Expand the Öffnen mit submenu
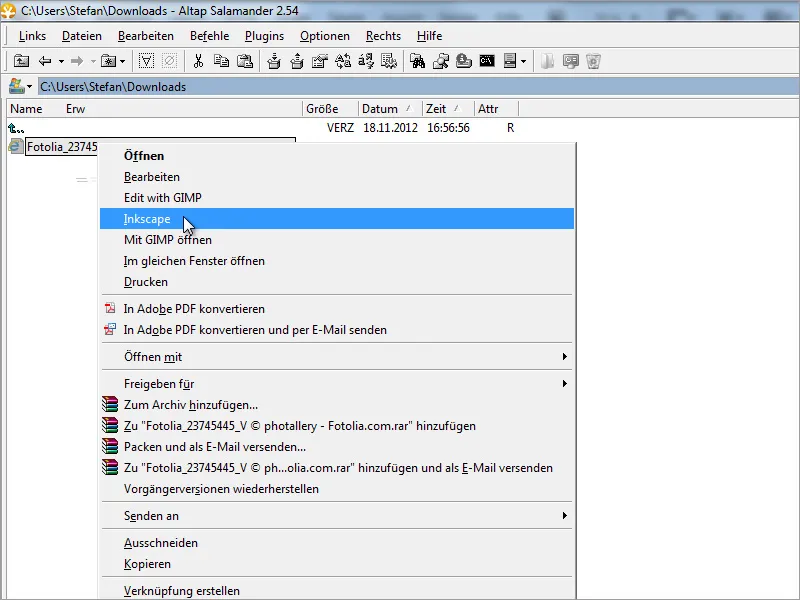 [337, 357]
